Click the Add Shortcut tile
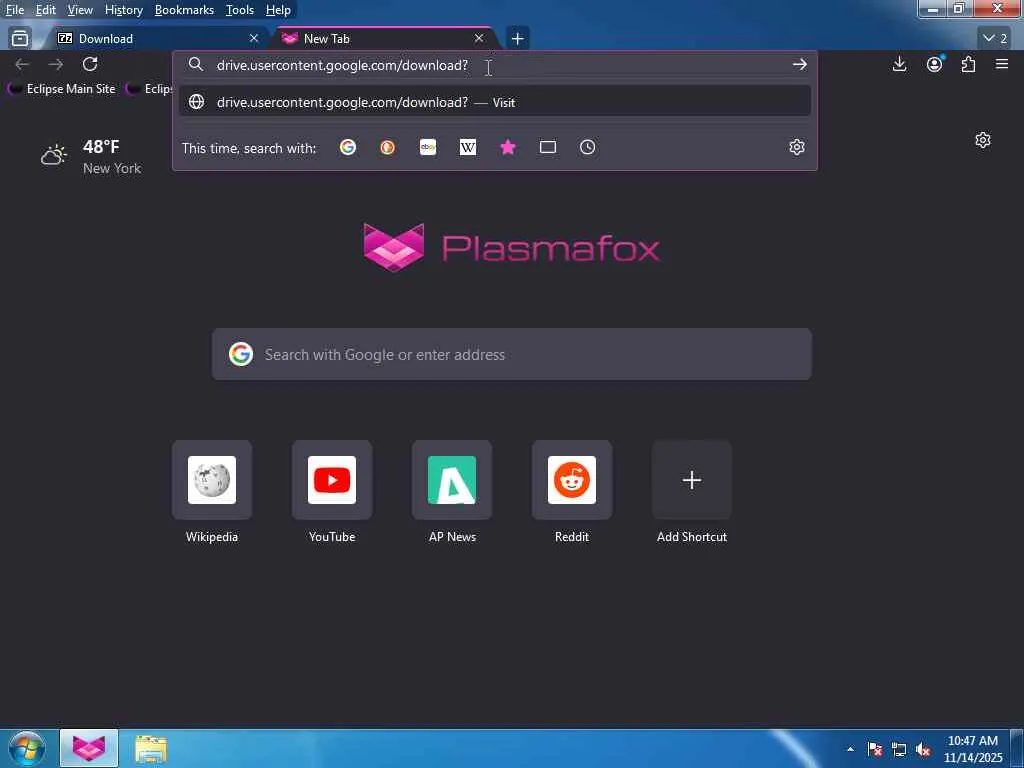Image resolution: width=1024 pixels, height=768 pixels. click(692, 480)
